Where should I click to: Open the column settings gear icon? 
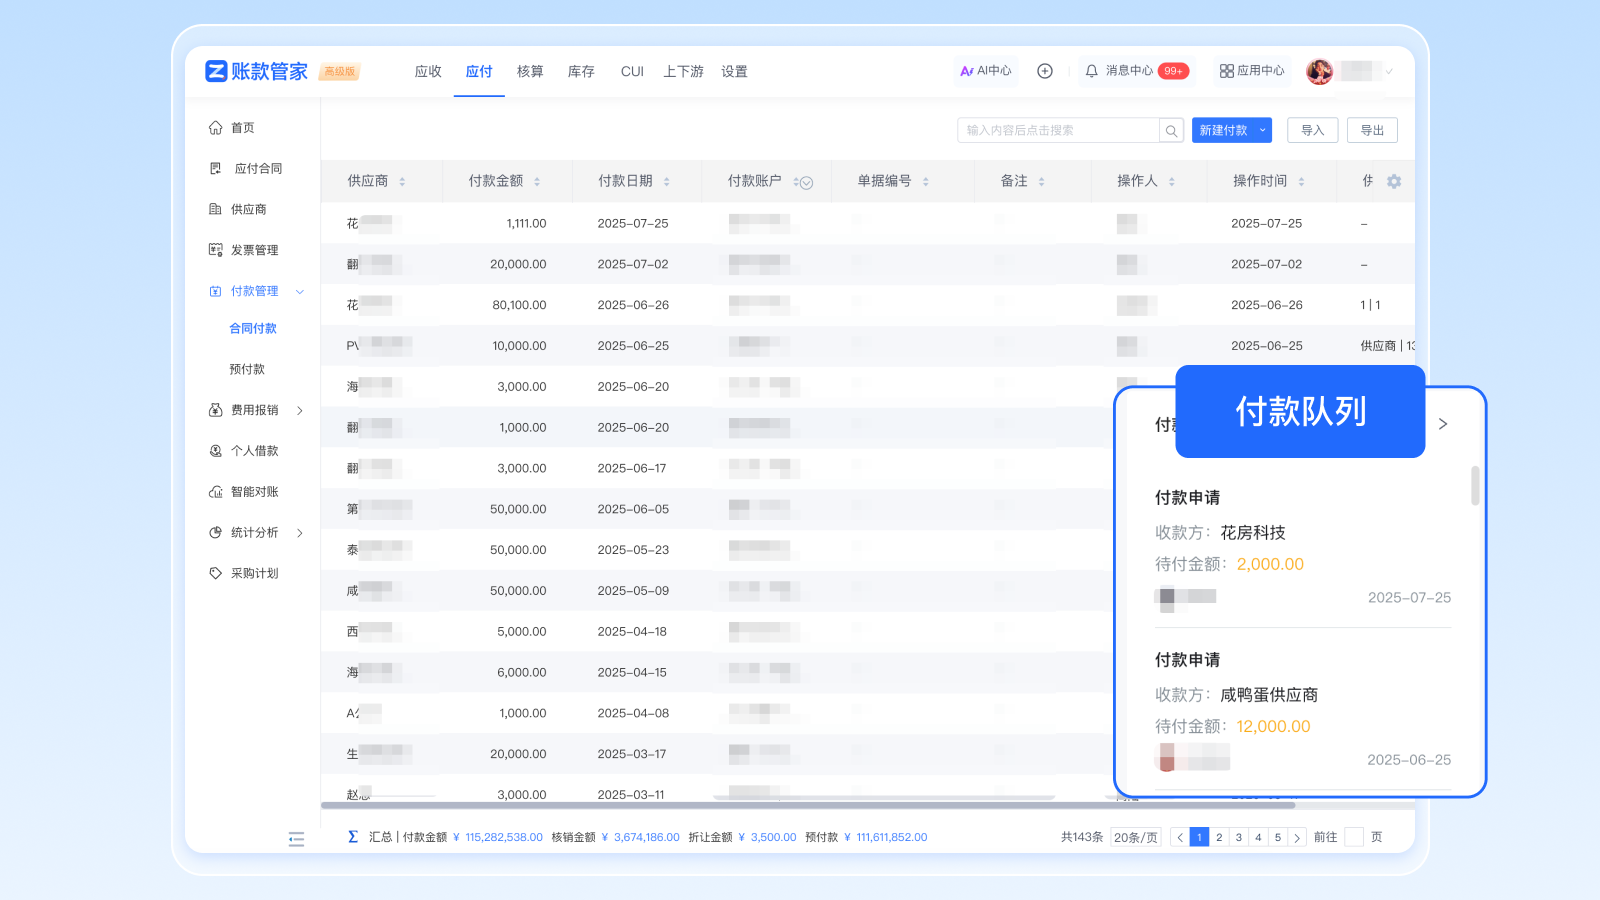click(1394, 181)
